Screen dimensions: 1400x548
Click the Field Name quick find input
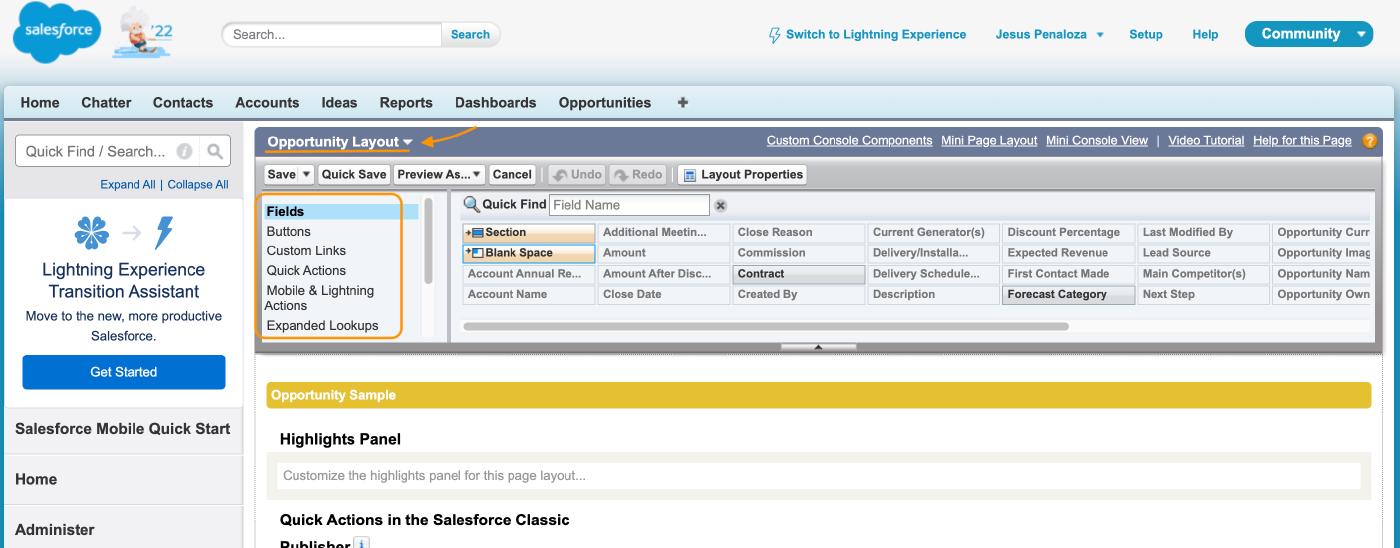pos(629,205)
